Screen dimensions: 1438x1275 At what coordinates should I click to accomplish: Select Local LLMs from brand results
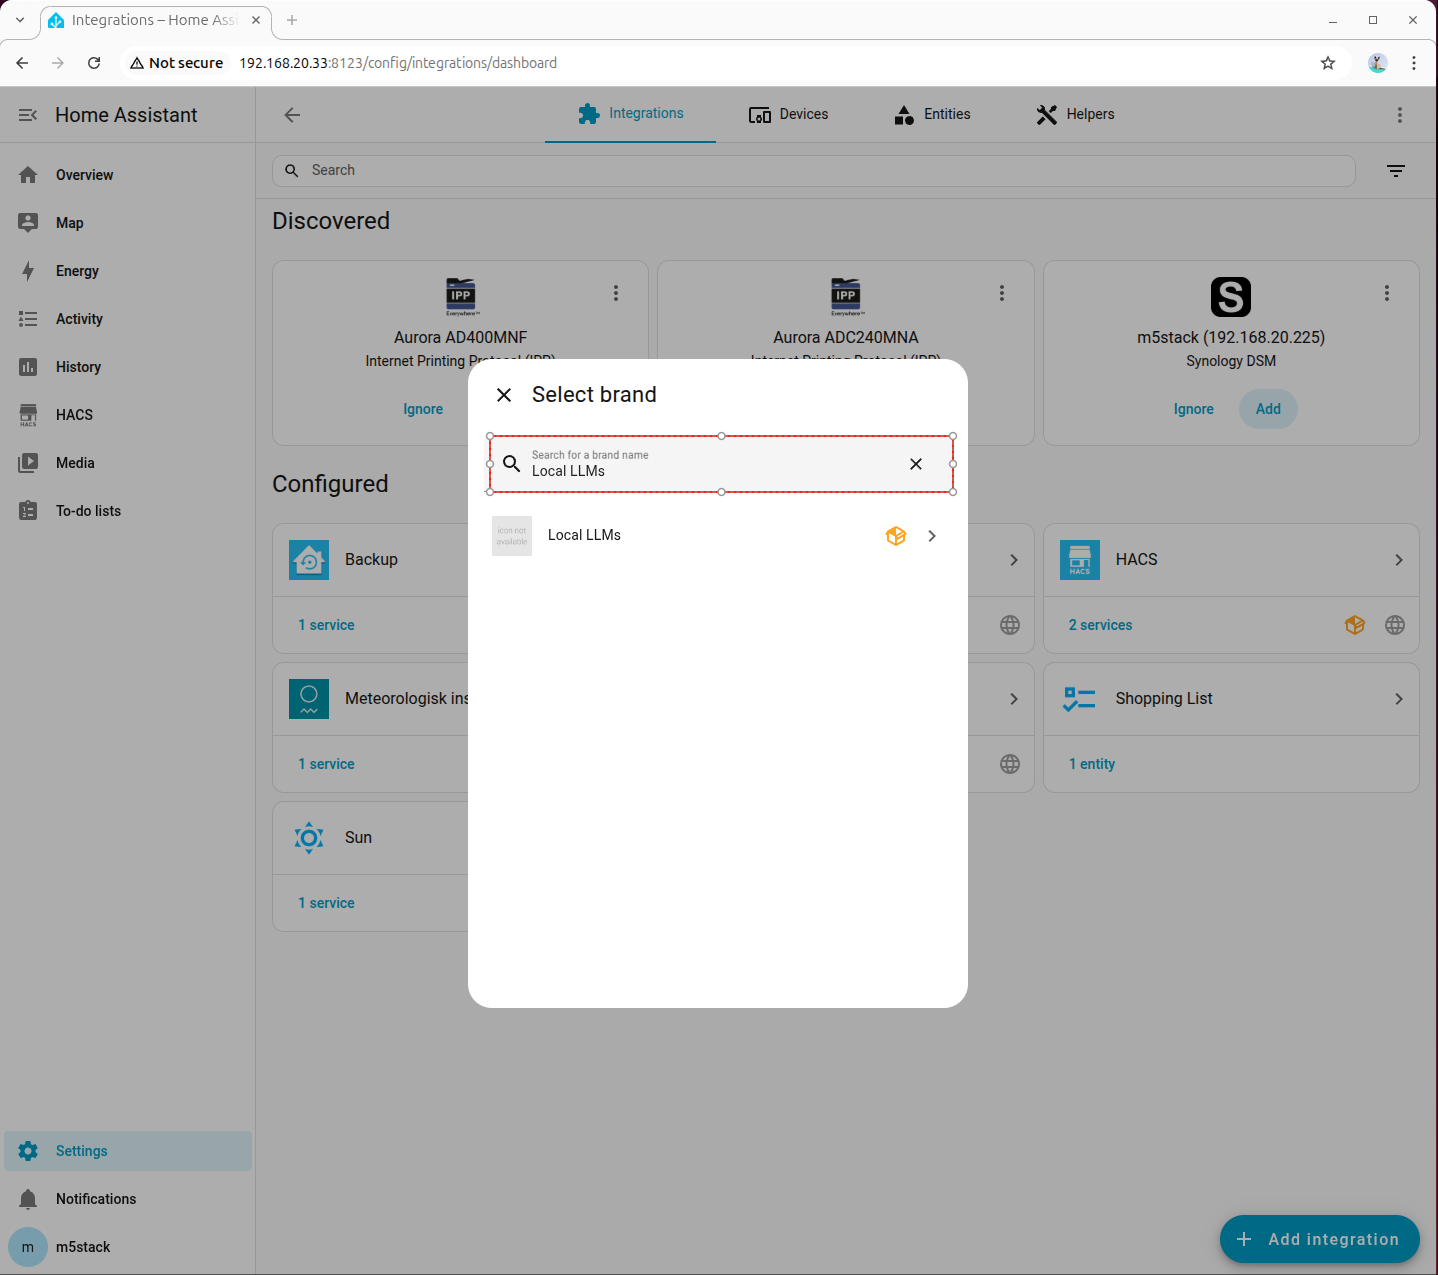point(585,536)
